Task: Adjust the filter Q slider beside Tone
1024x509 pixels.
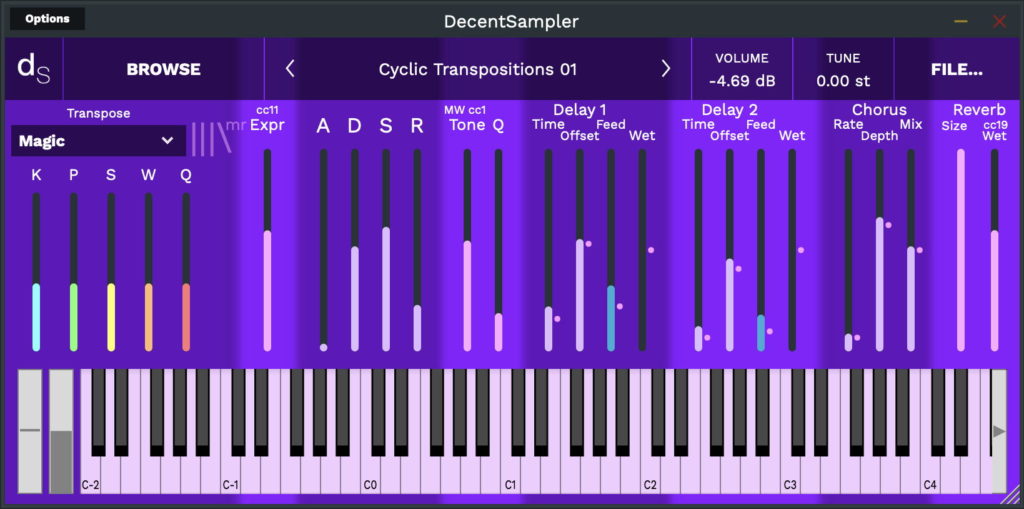Action: [x=498, y=250]
